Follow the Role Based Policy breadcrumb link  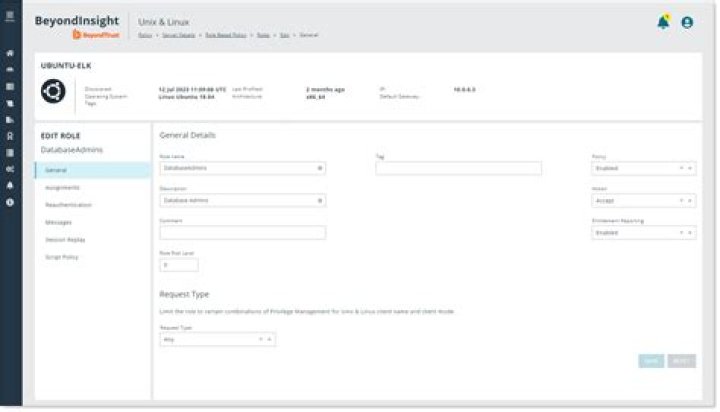tap(225, 35)
